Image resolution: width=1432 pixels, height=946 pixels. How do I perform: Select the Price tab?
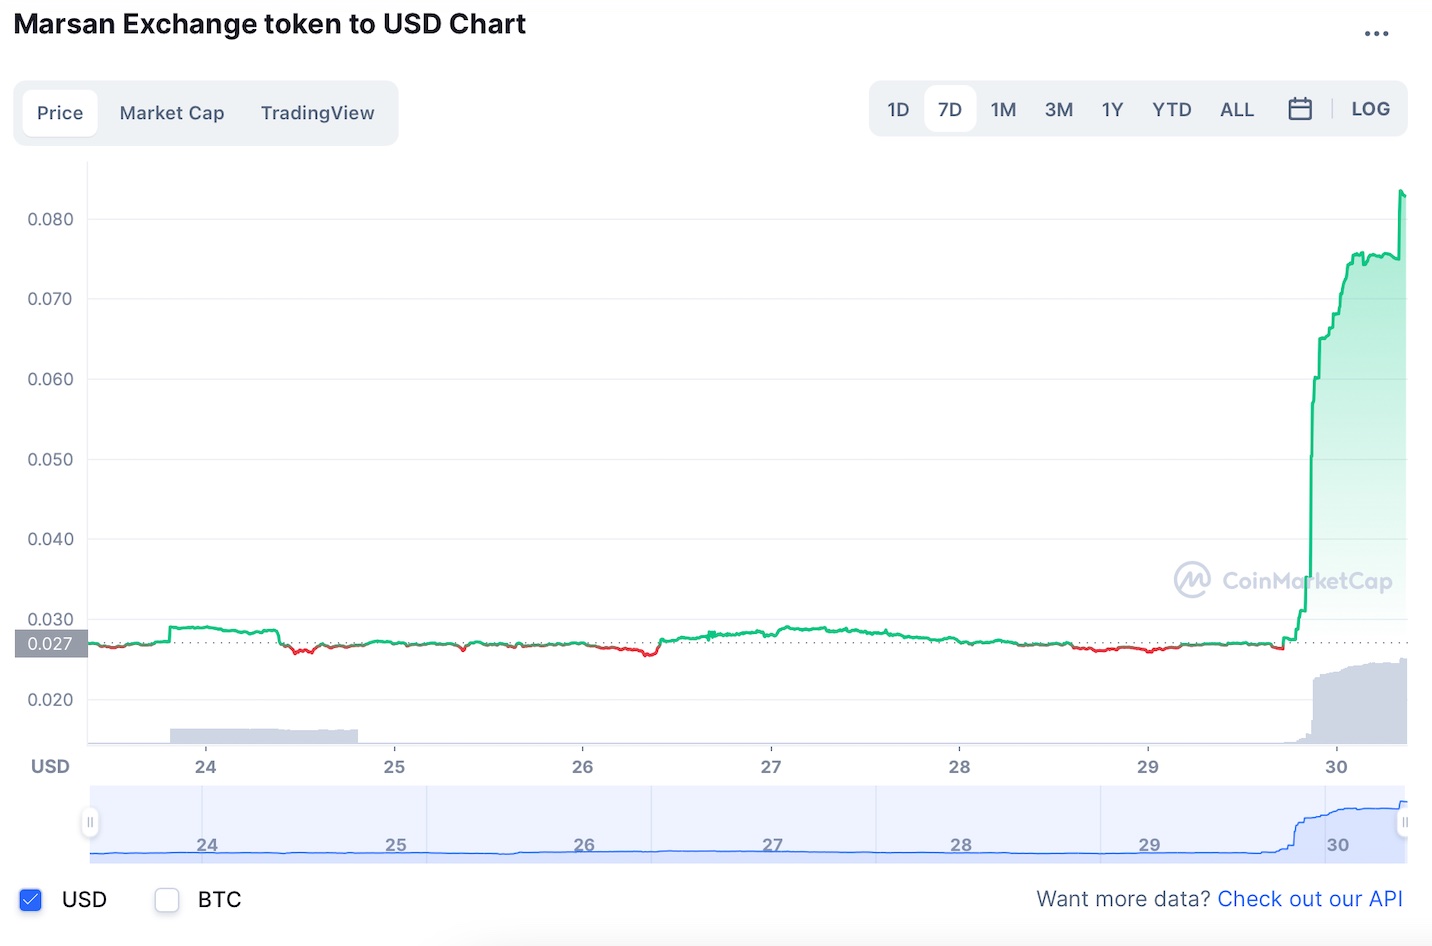pyautogui.click(x=59, y=112)
